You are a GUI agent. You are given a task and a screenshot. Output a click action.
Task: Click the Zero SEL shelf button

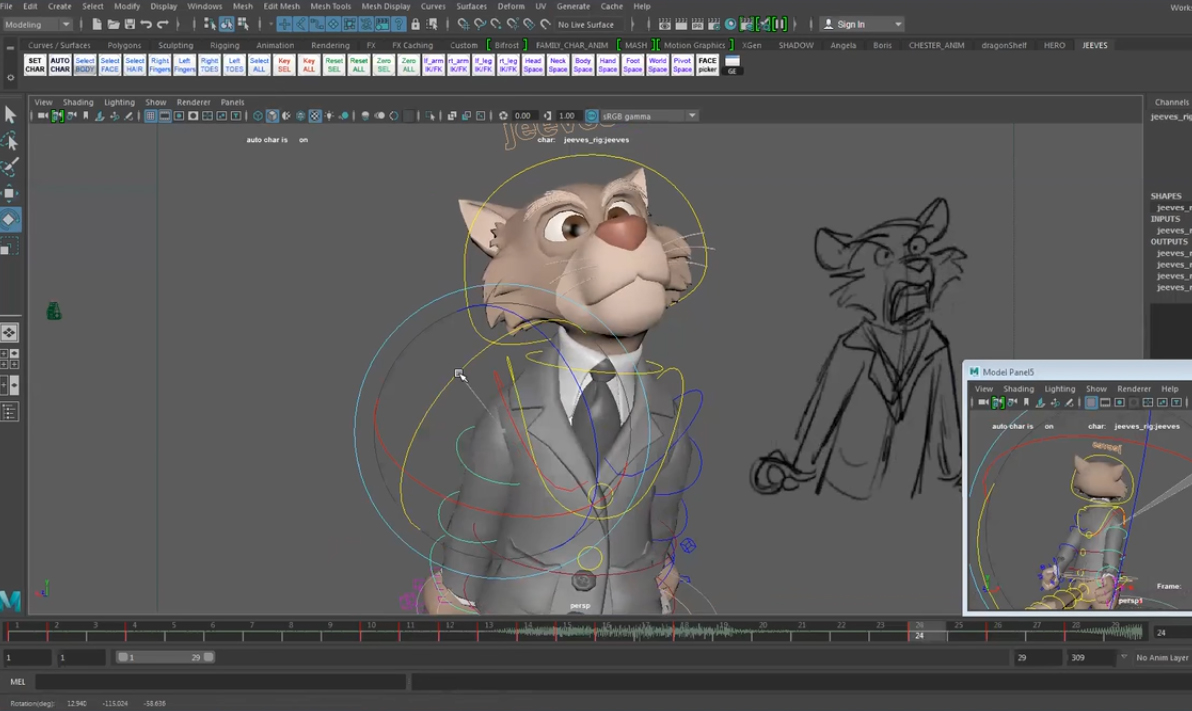pyautogui.click(x=384, y=65)
